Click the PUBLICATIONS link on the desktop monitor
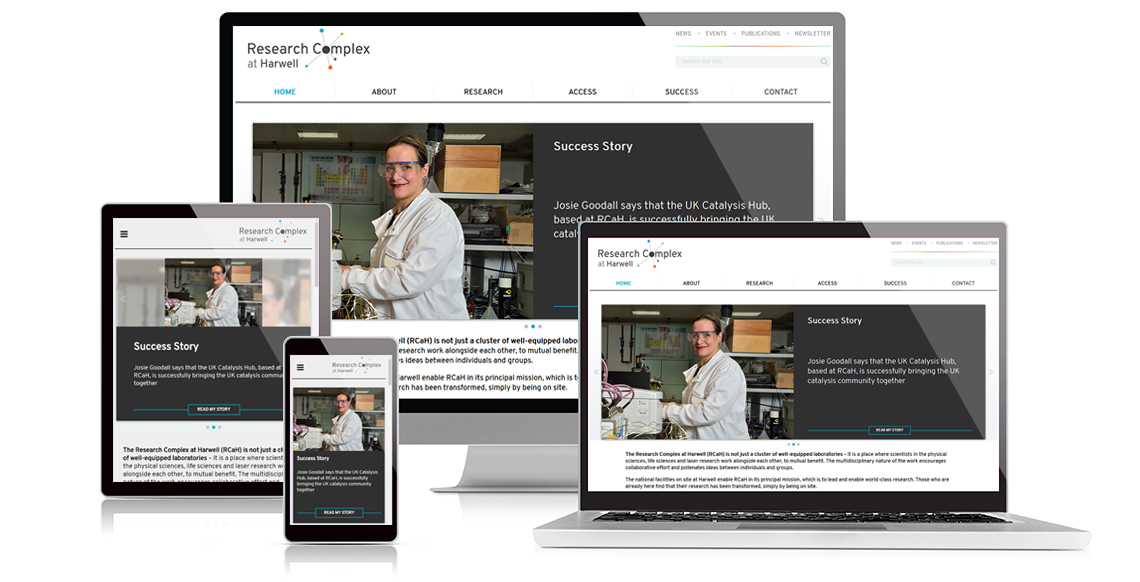The width and height of the screenshot is (1140, 582). click(x=760, y=33)
